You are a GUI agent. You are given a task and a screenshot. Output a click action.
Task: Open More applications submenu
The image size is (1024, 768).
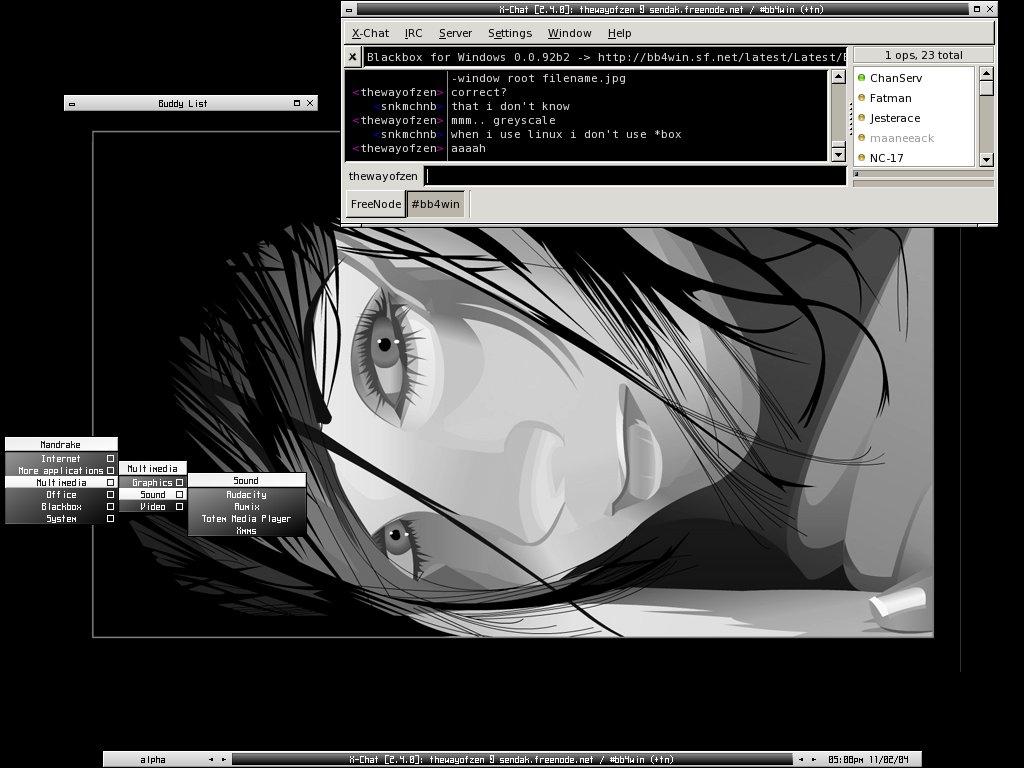[x=61, y=470]
